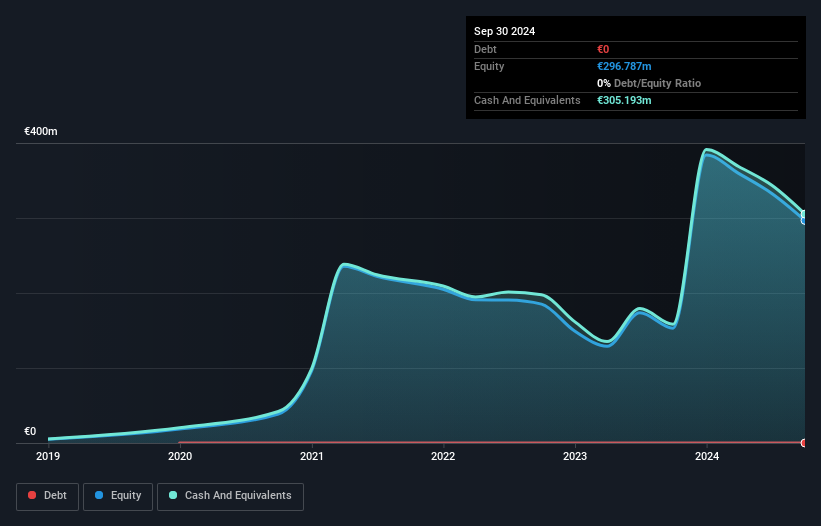Click the 2021 x-axis label
The image size is (821, 526).
[312, 456]
